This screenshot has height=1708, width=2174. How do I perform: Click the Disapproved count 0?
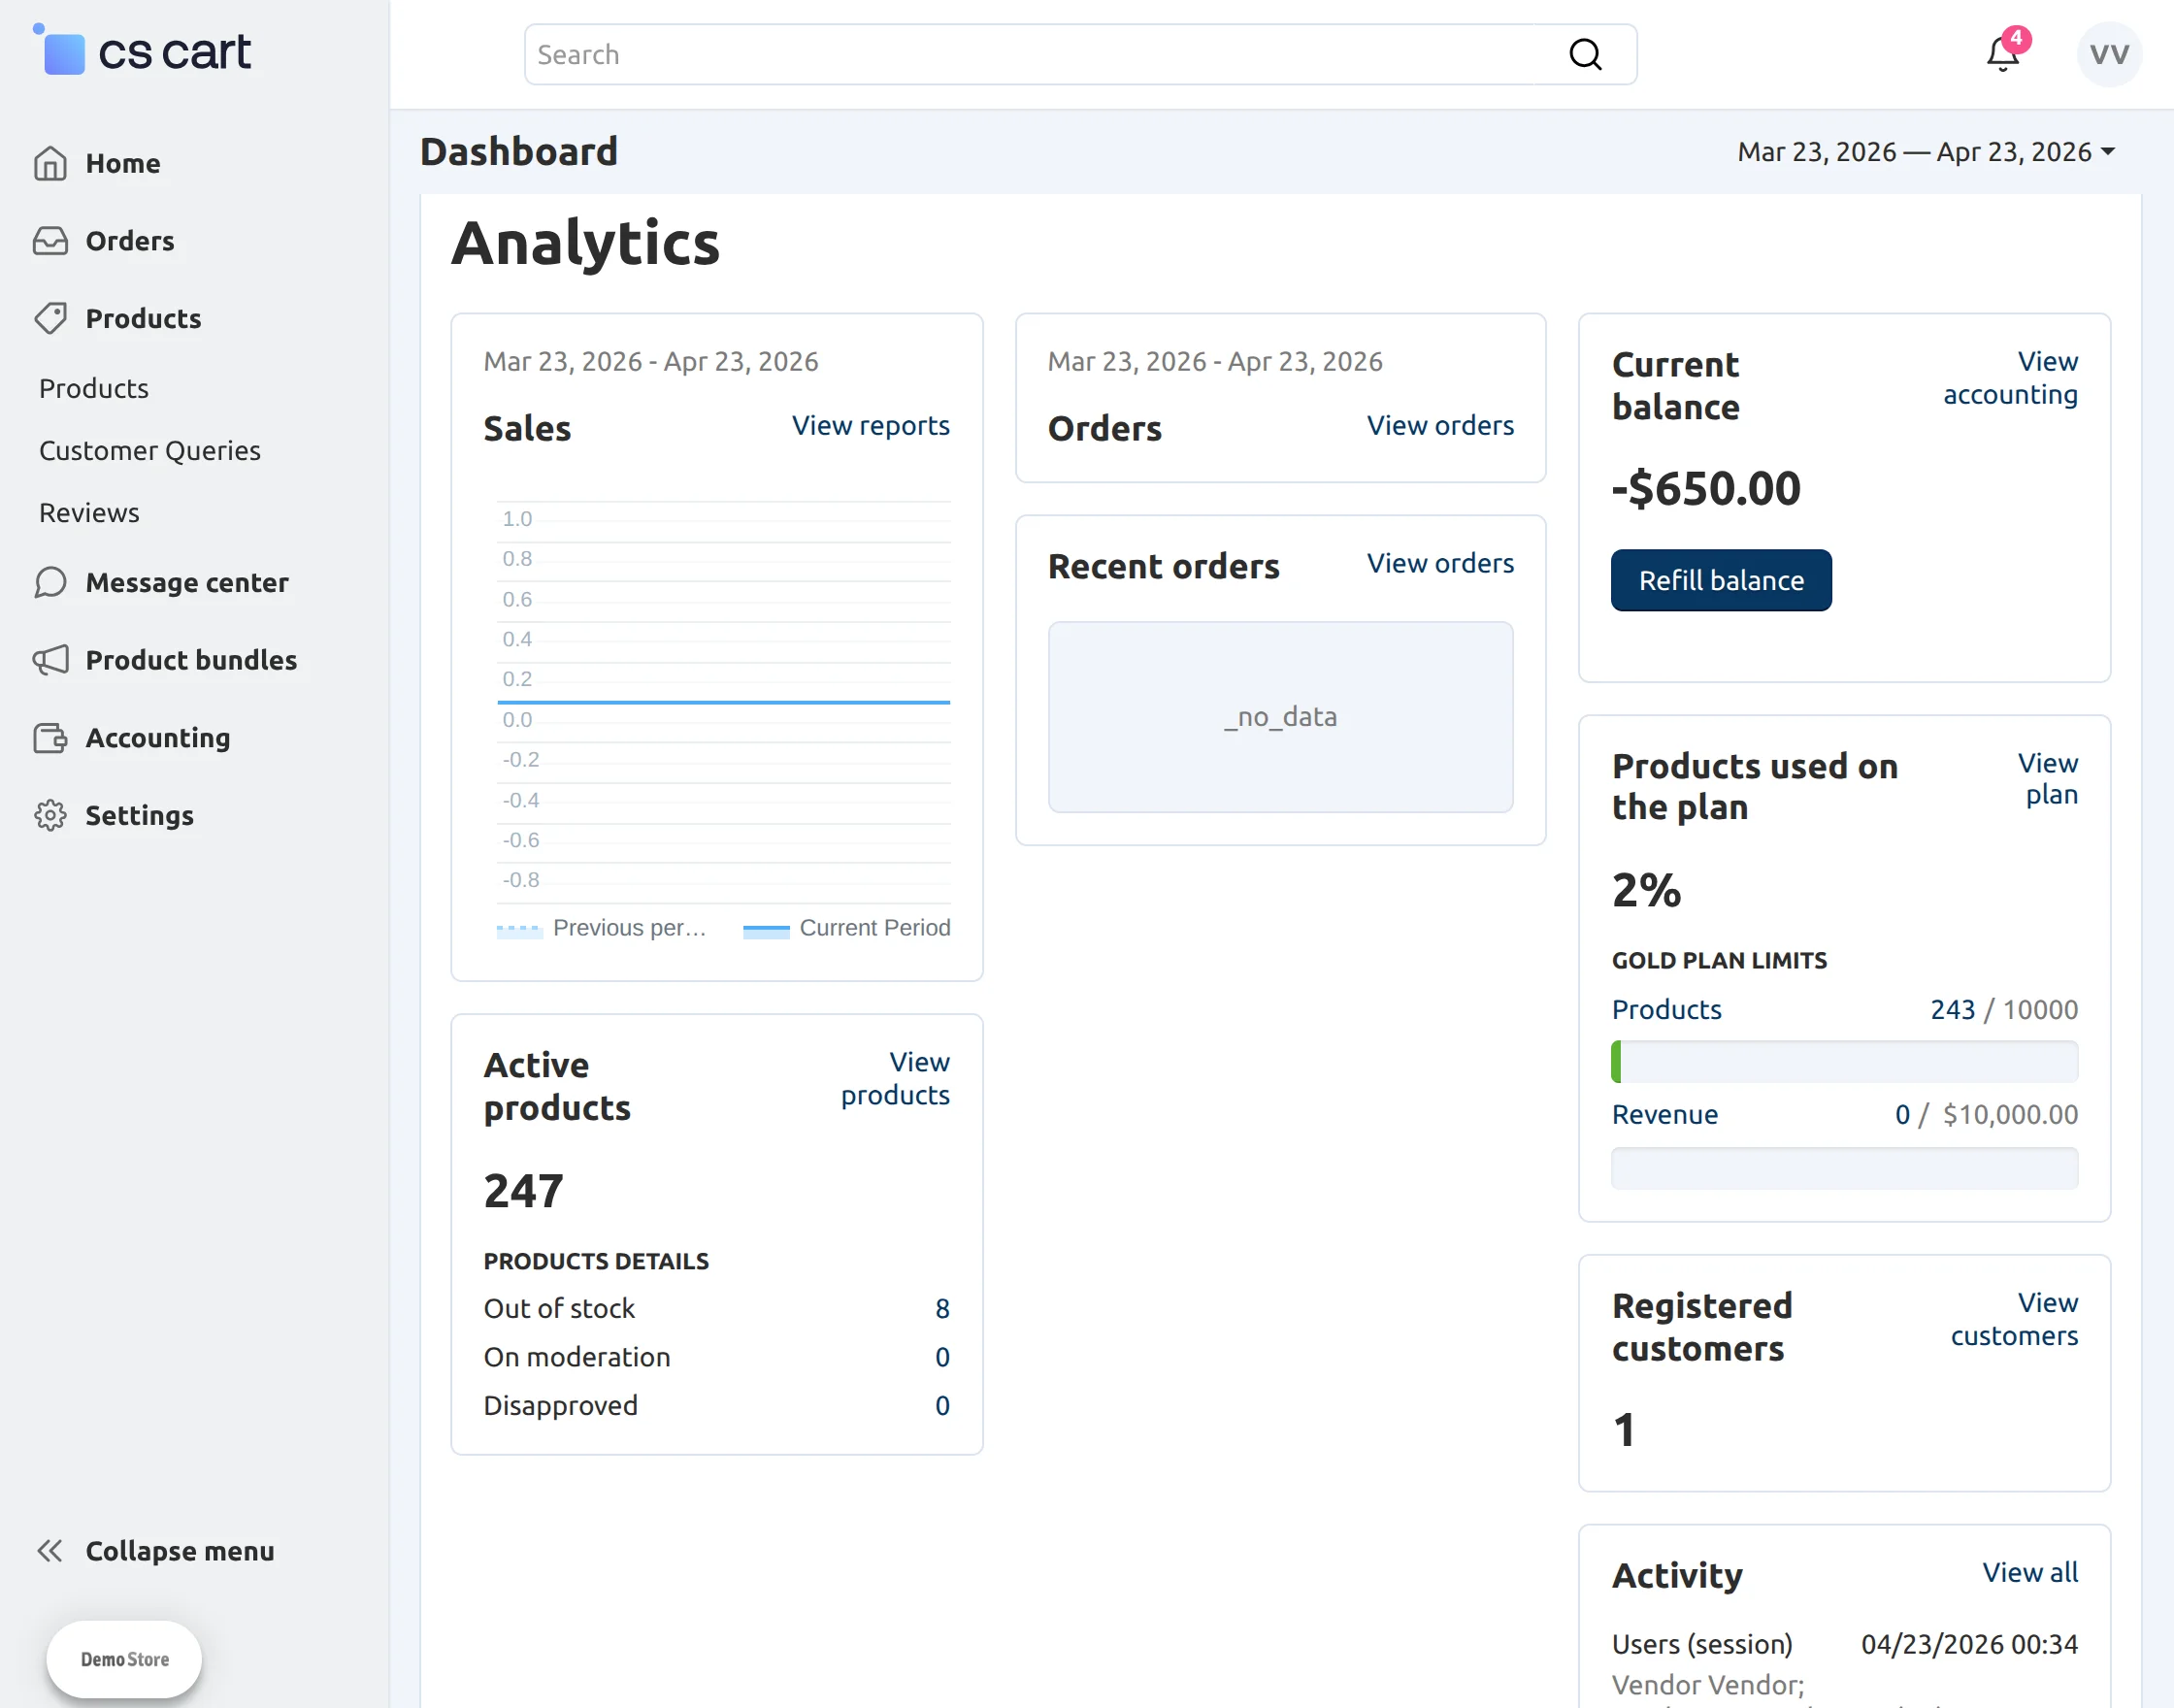(x=942, y=1405)
